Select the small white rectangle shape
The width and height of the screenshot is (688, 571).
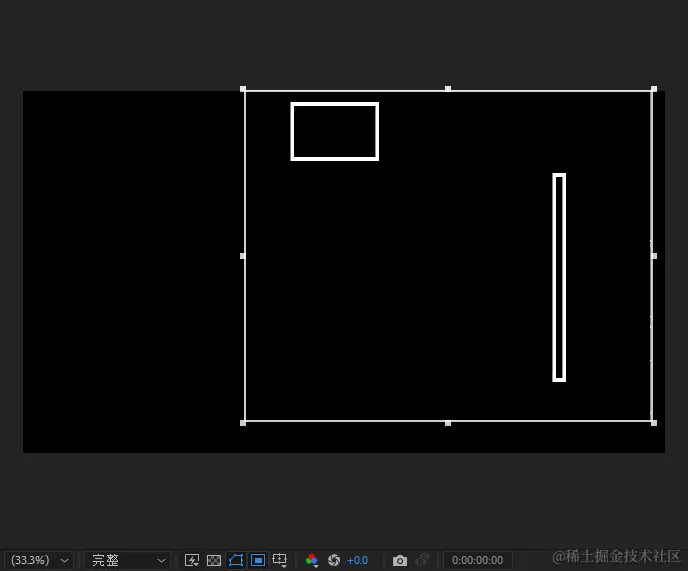[334, 131]
